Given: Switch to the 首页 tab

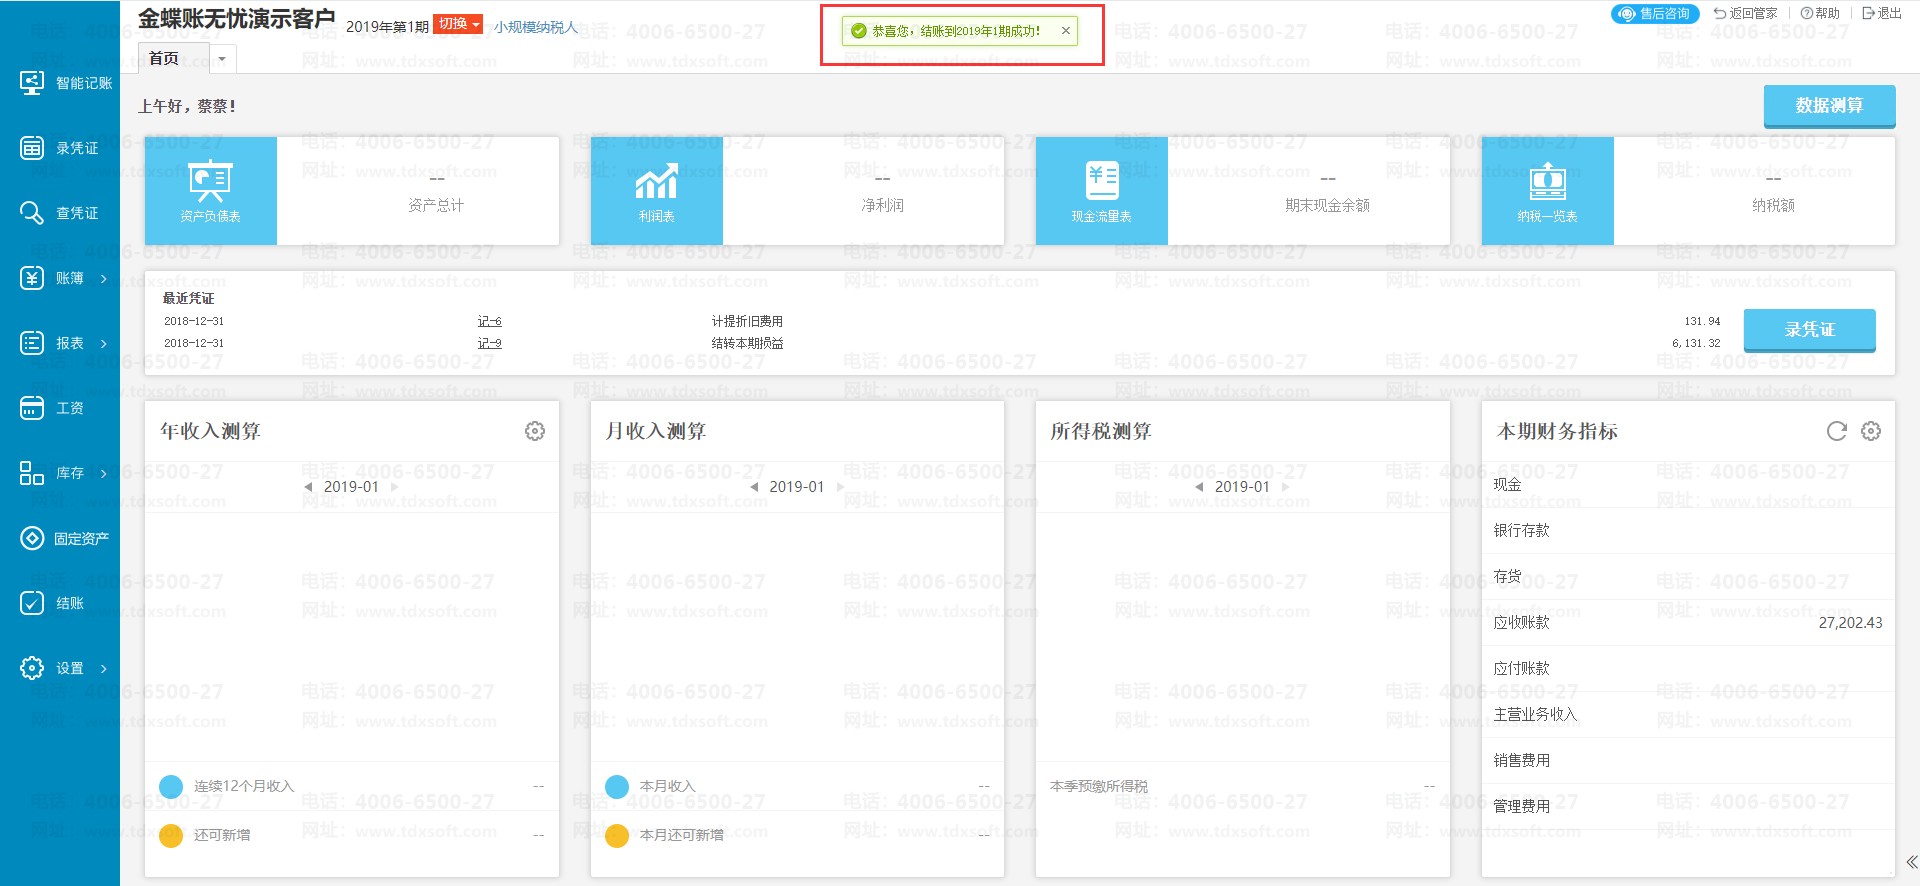Looking at the screenshot, I should coord(164,59).
